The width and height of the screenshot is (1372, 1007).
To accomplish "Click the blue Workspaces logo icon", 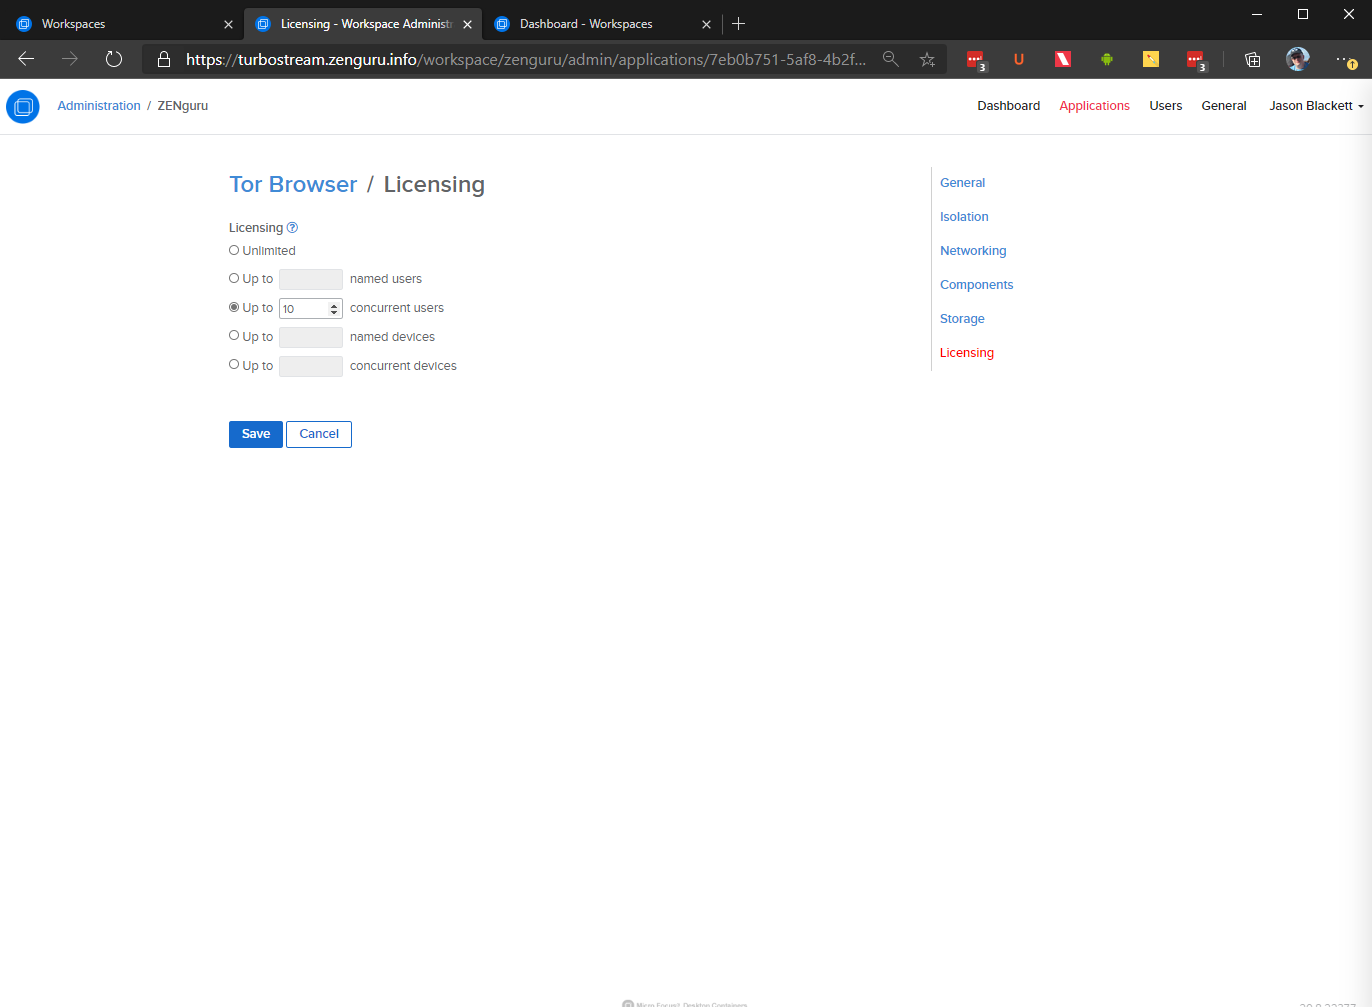I will [23, 106].
